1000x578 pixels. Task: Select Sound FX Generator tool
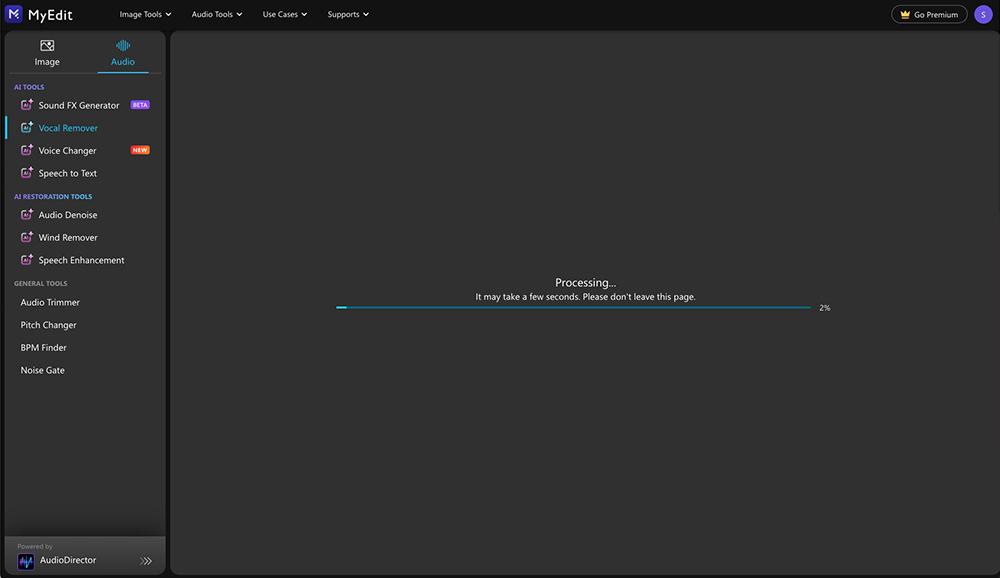click(79, 105)
